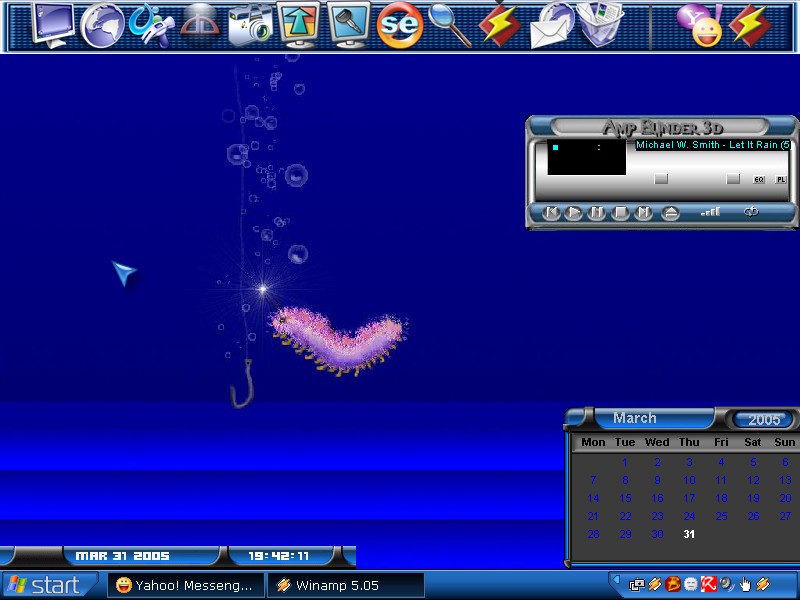Select day 15 in the March calendar
The height and width of the screenshot is (600, 800).
pos(625,498)
